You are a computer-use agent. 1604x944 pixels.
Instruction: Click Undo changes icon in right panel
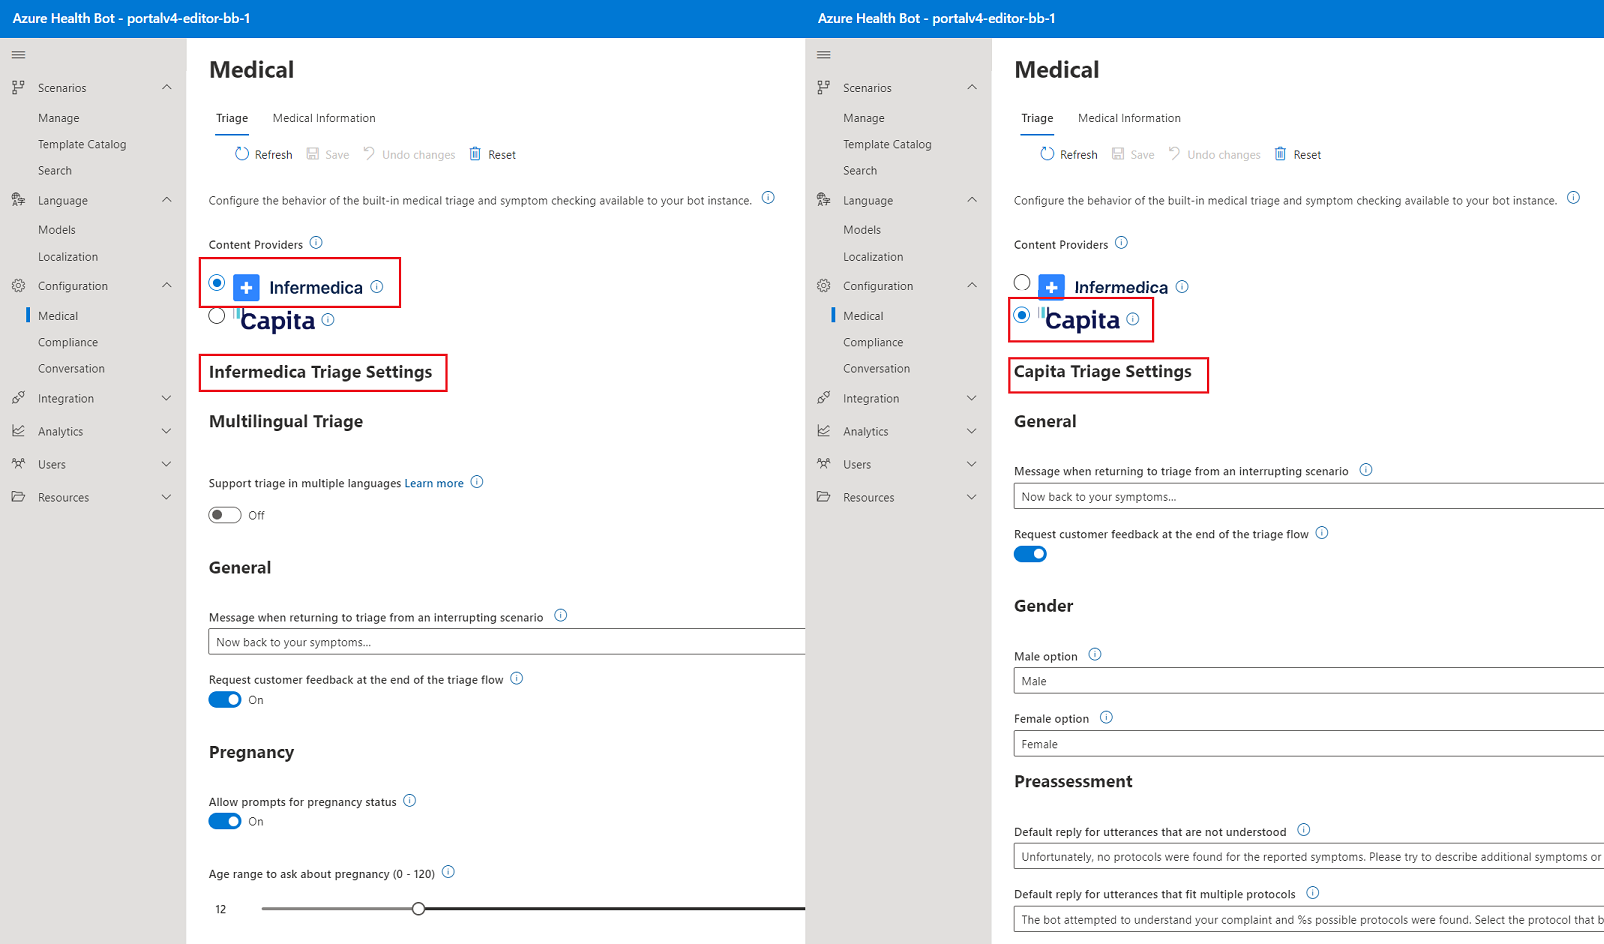(1174, 153)
